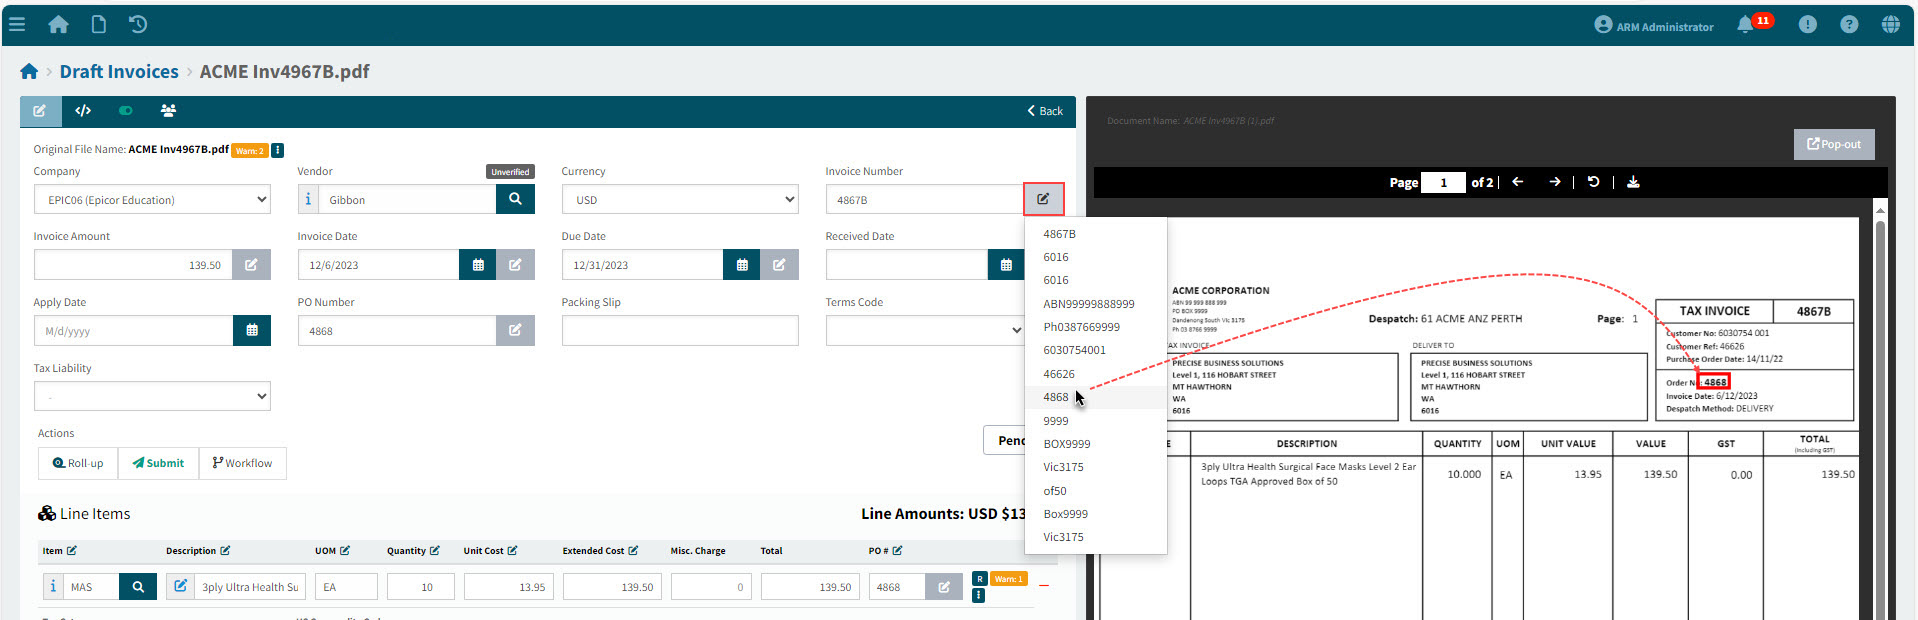Select 6030754001 from the suggestion list
The height and width of the screenshot is (620, 1918).
click(x=1074, y=350)
